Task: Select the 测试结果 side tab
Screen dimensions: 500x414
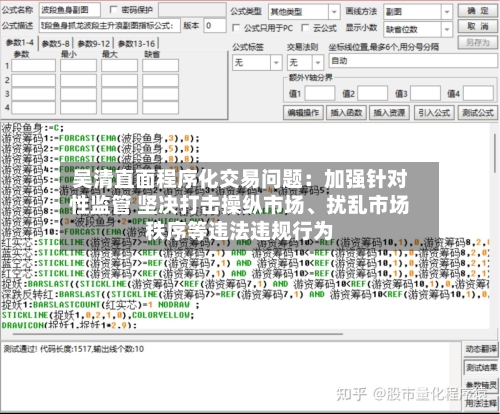Action: point(481,367)
